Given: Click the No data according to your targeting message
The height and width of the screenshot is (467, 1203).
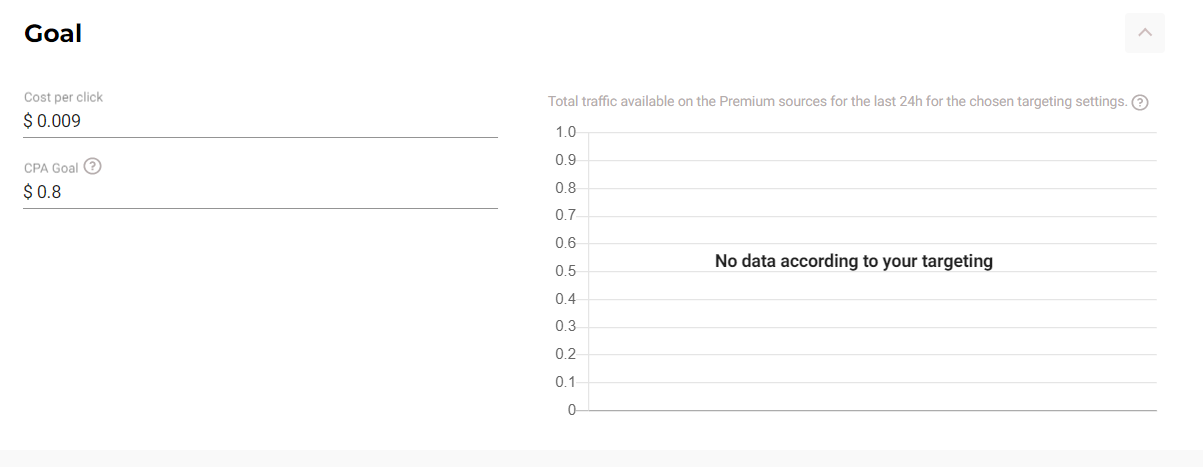Looking at the screenshot, I should 854,261.
